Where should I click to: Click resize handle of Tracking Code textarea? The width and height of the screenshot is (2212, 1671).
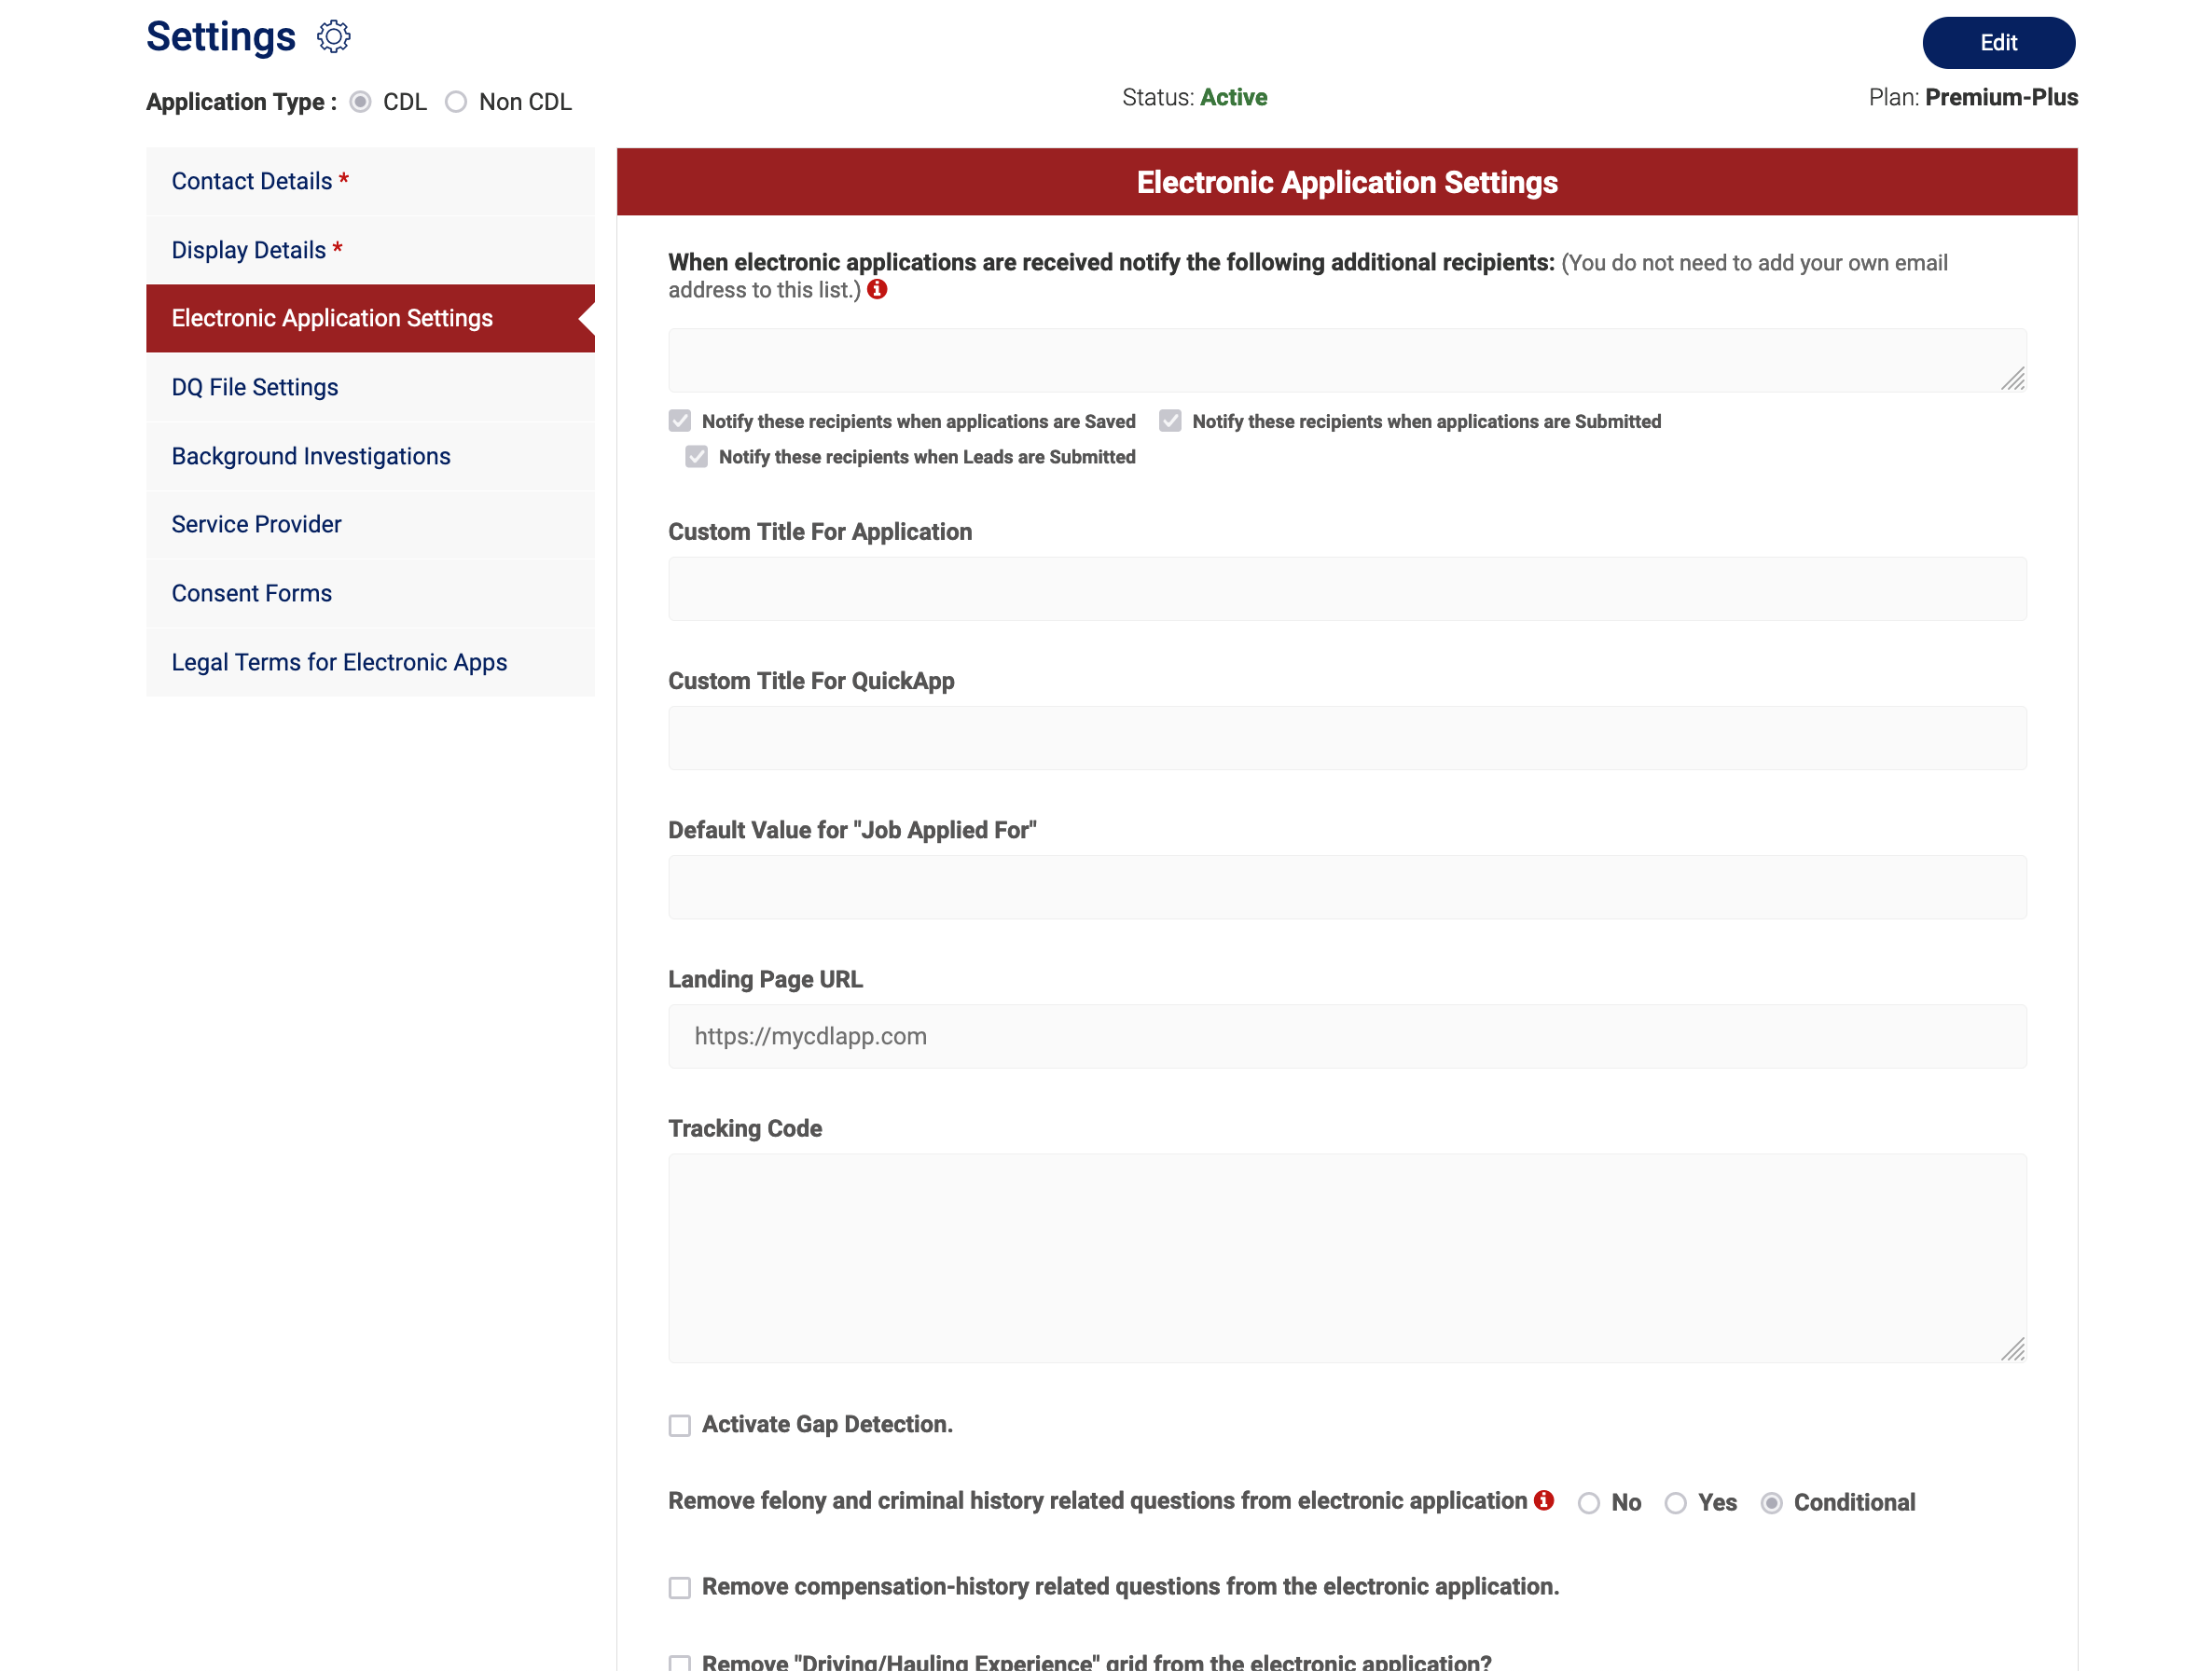2012,1349
